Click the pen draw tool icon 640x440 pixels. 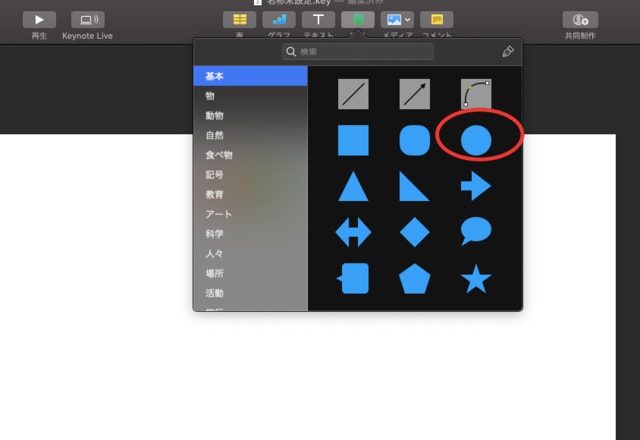tap(508, 51)
